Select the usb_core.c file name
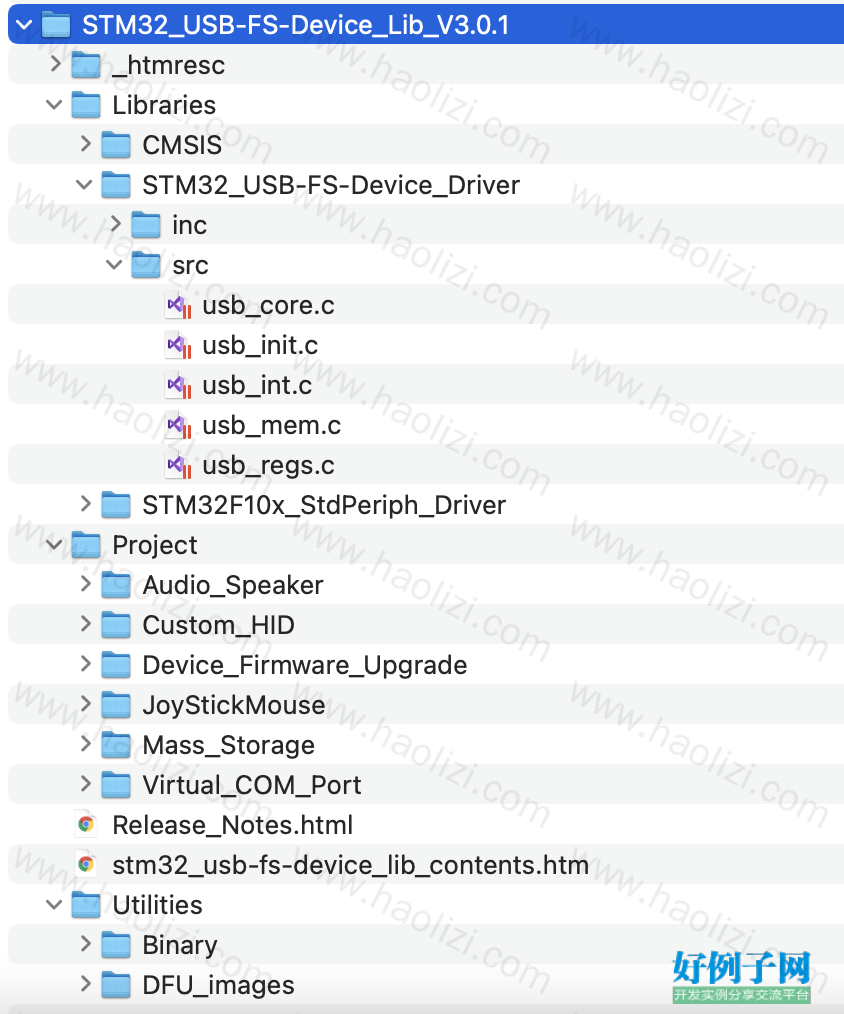 click(268, 305)
